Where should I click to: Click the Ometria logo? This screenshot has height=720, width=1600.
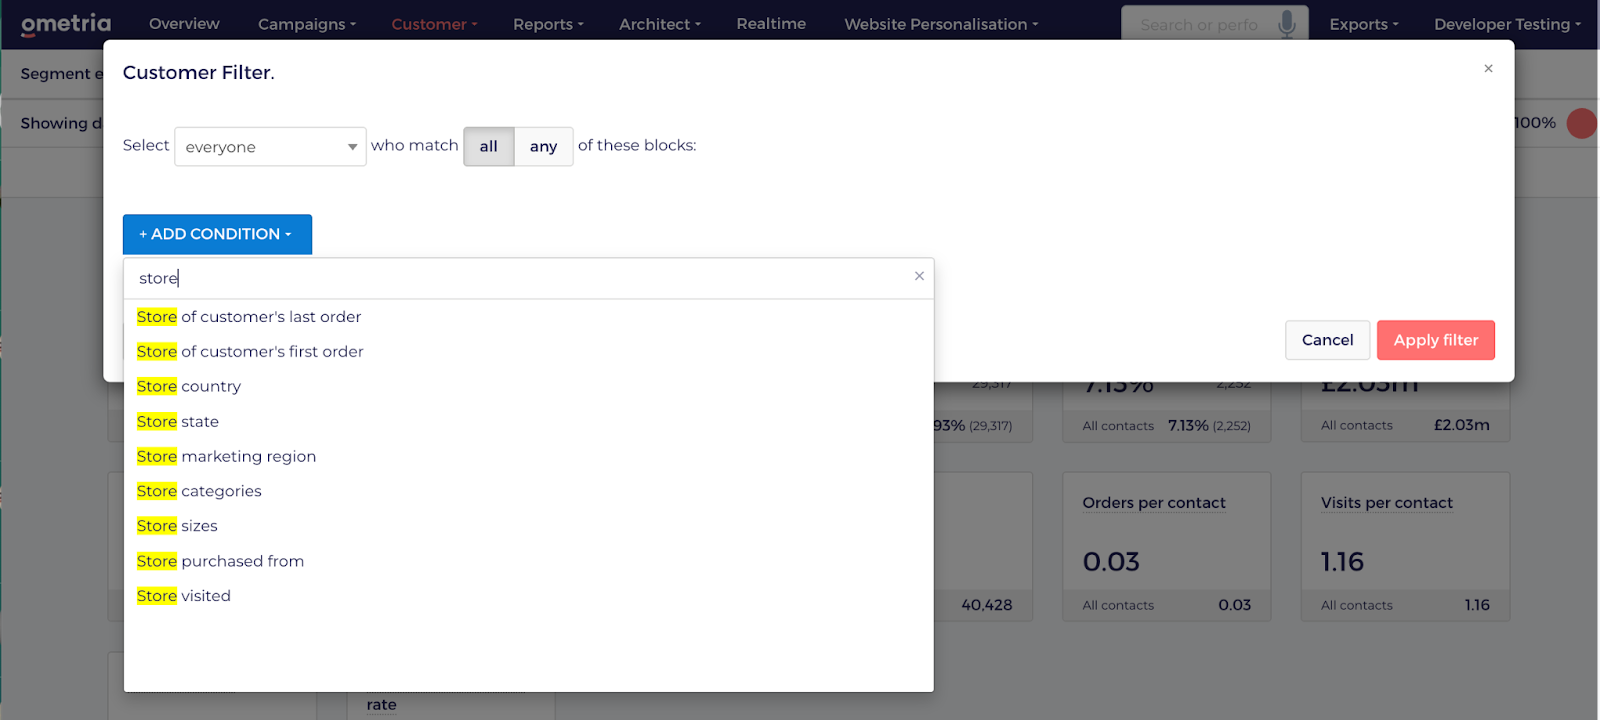point(66,24)
